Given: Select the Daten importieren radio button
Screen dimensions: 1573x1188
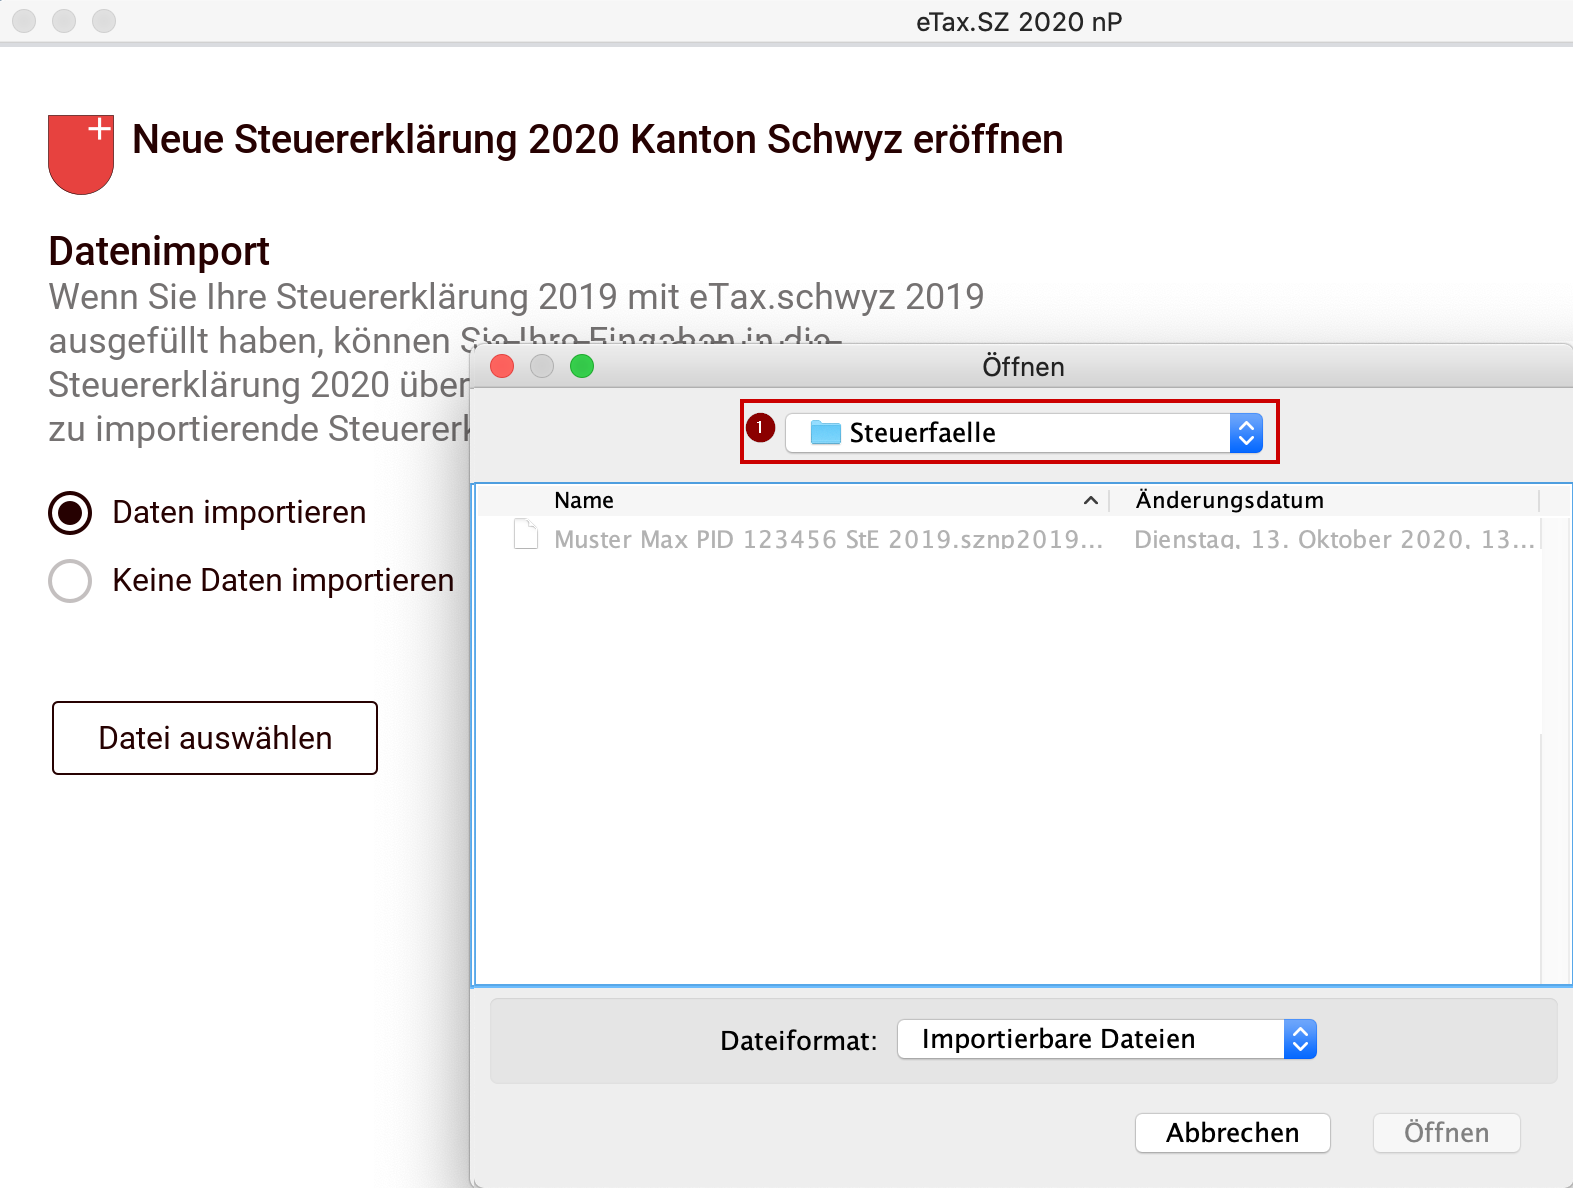Looking at the screenshot, I should pos(70,512).
